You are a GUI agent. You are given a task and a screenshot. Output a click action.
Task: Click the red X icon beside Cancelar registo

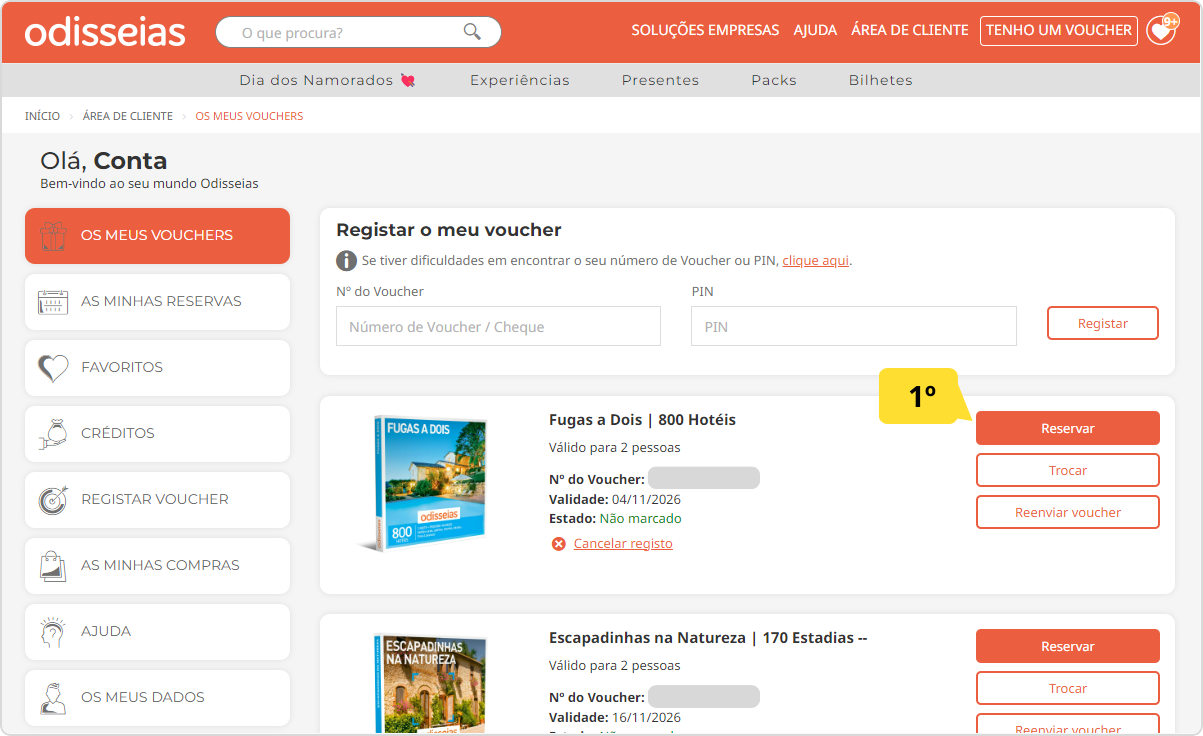pyautogui.click(x=558, y=544)
